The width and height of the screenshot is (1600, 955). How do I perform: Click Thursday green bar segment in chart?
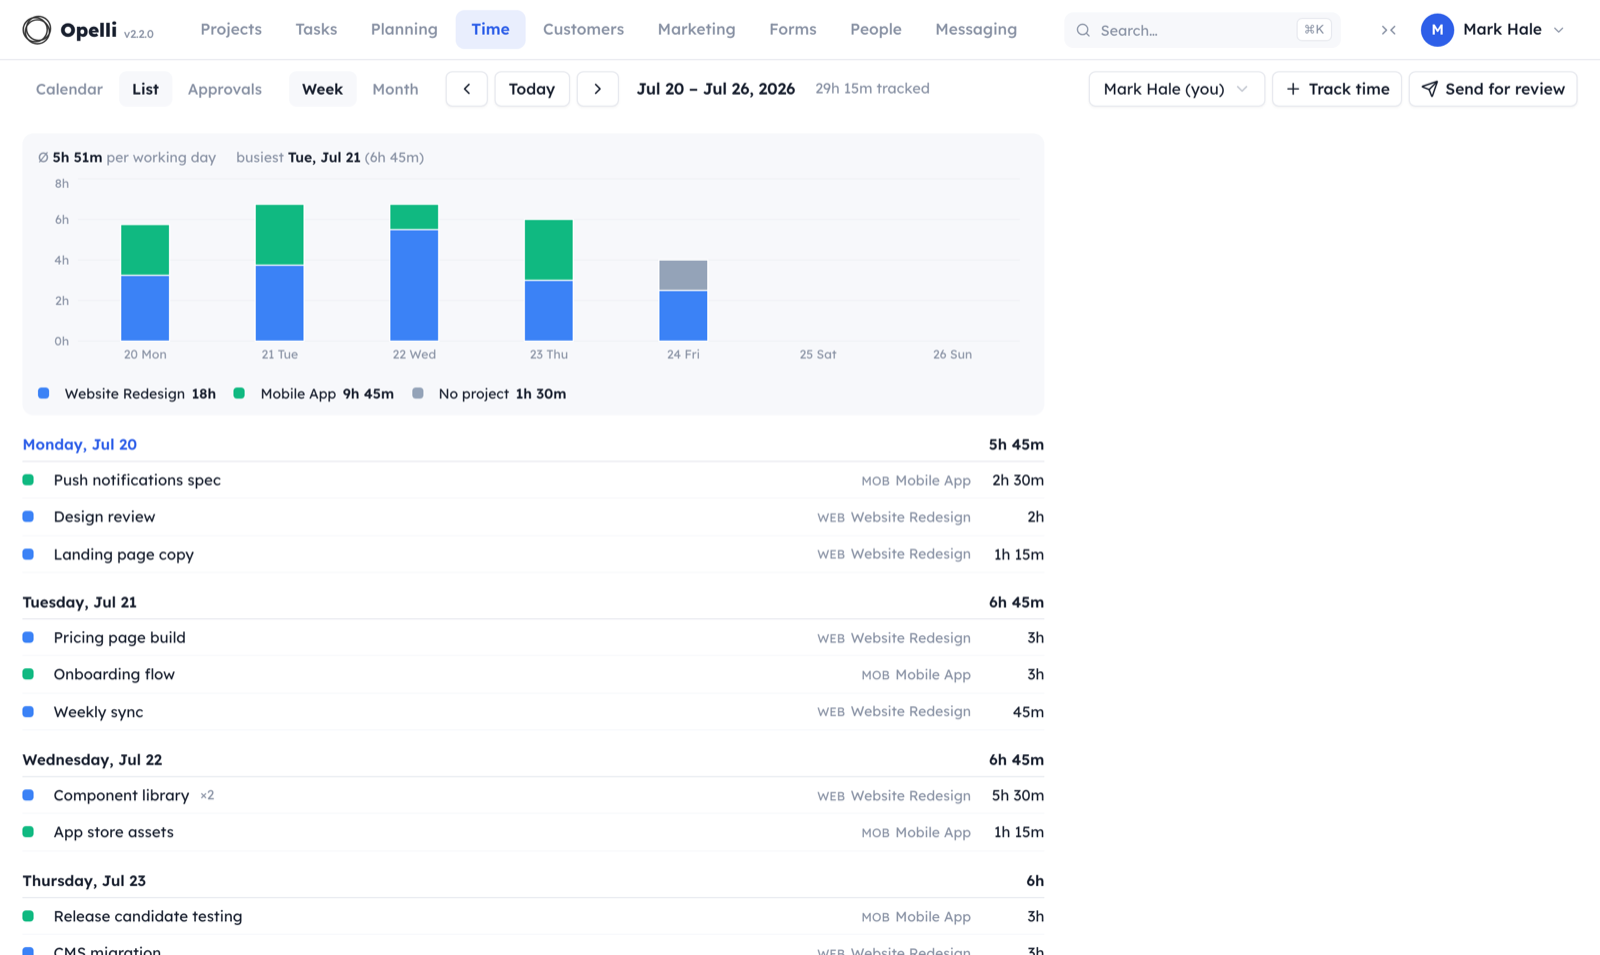[549, 250]
